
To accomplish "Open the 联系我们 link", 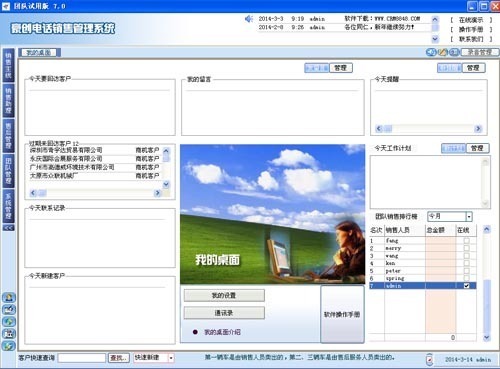I will pyautogui.click(x=471, y=39).
